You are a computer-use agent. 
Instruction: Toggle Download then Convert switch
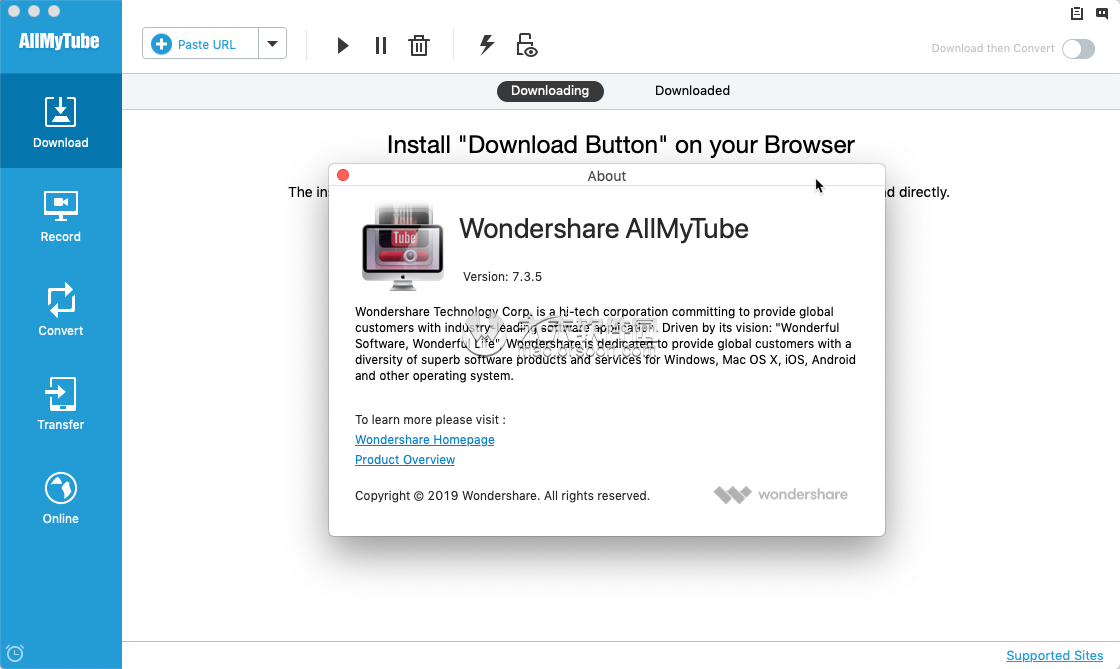(1078, 49)
